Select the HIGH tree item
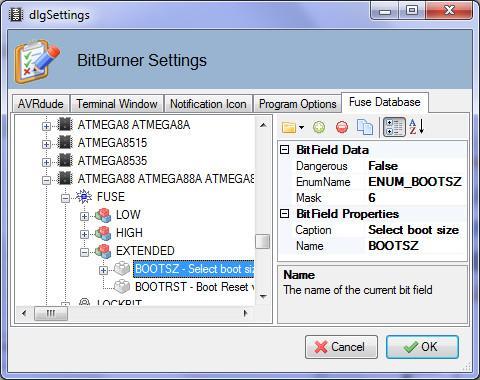The height and width of the screenshot is (380, 480). coord(129,233)
